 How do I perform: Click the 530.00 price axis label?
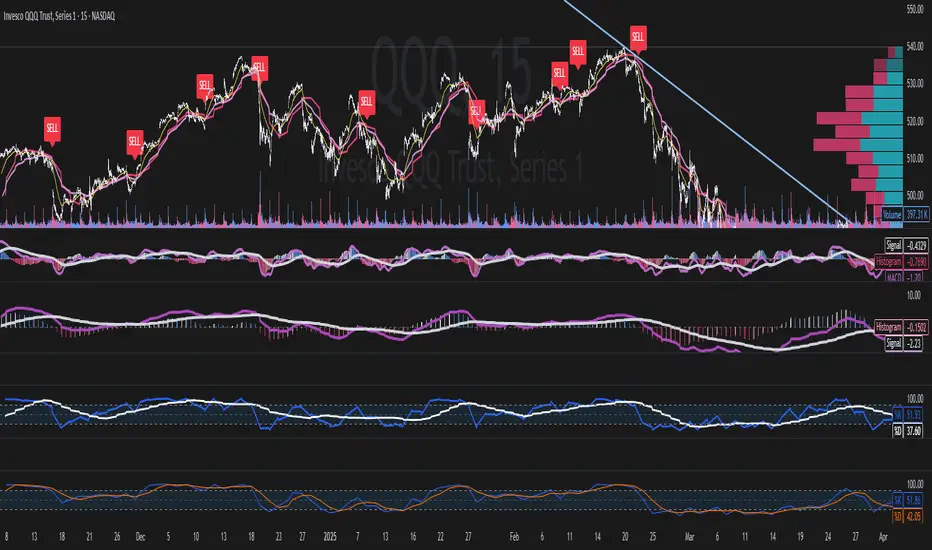(914, 83)
